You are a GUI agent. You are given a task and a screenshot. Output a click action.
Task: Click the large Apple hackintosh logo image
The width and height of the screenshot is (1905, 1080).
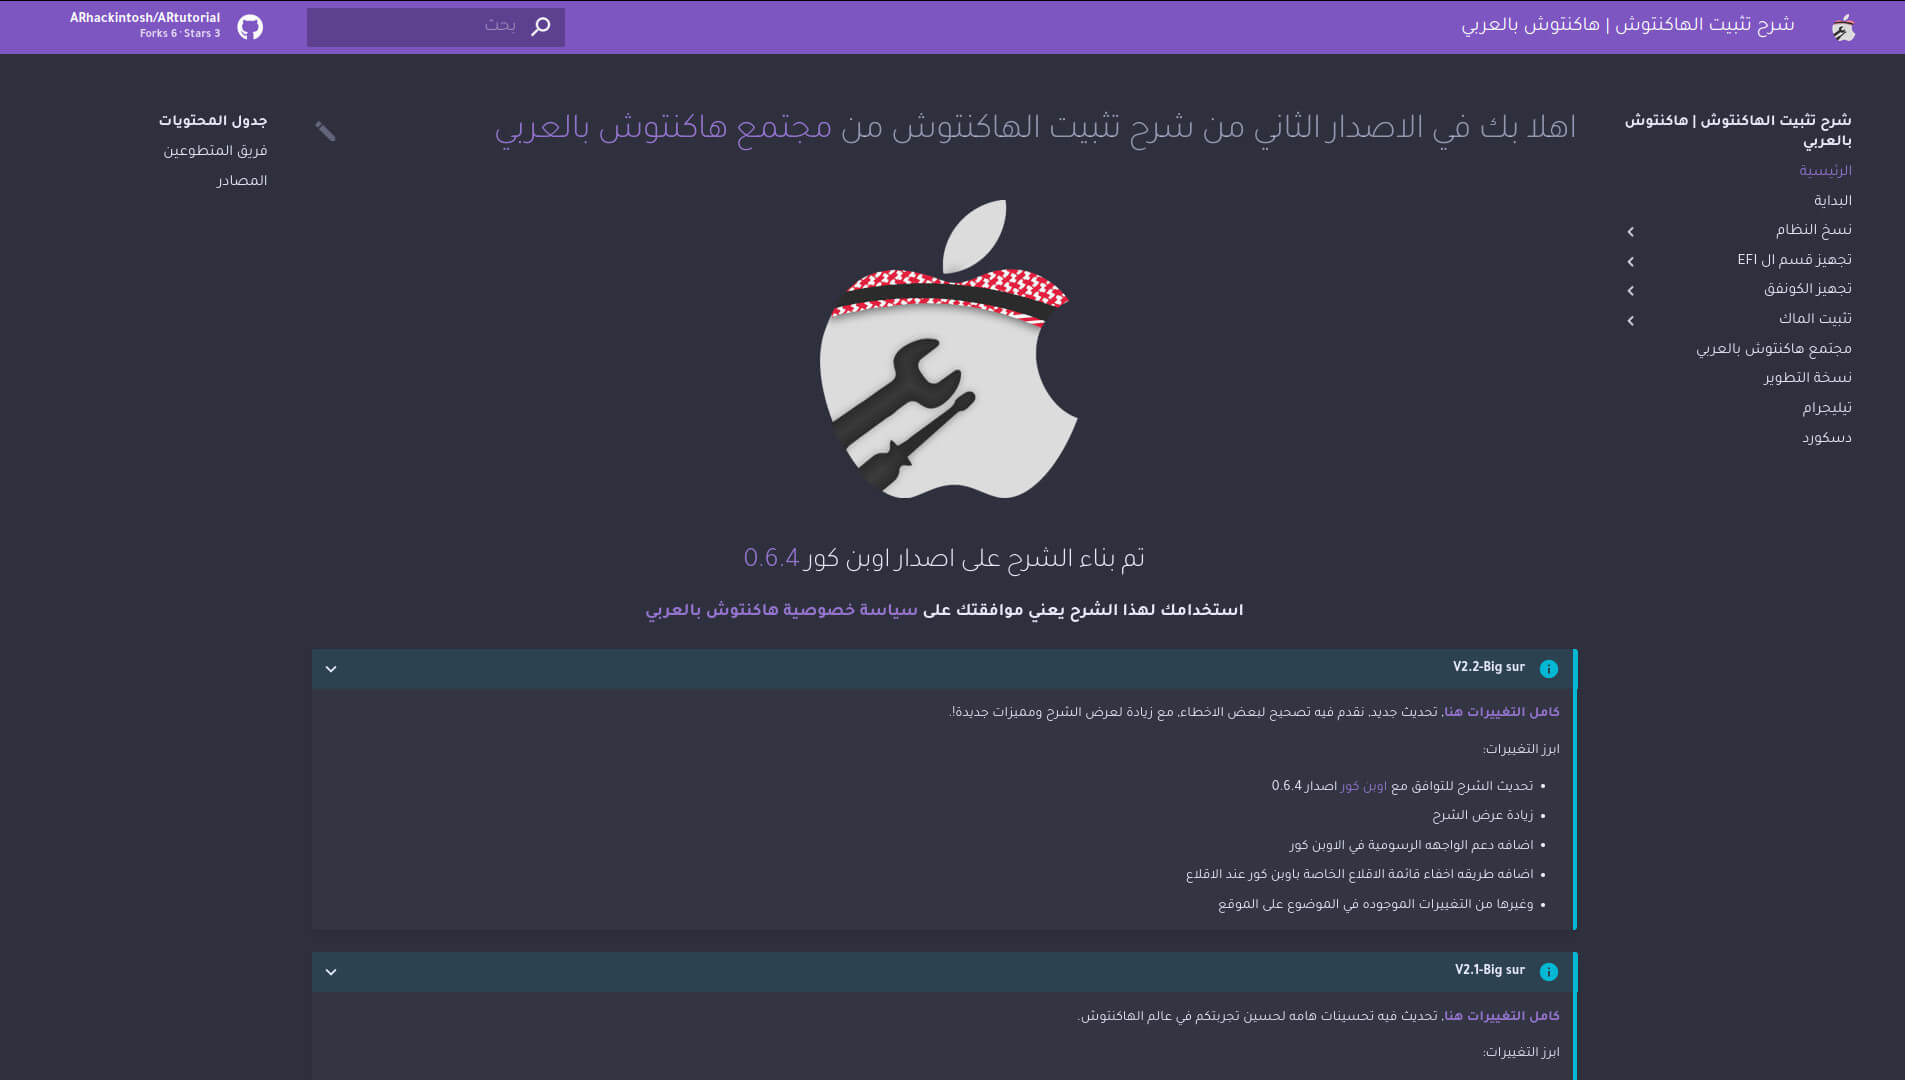click(948, 349)
